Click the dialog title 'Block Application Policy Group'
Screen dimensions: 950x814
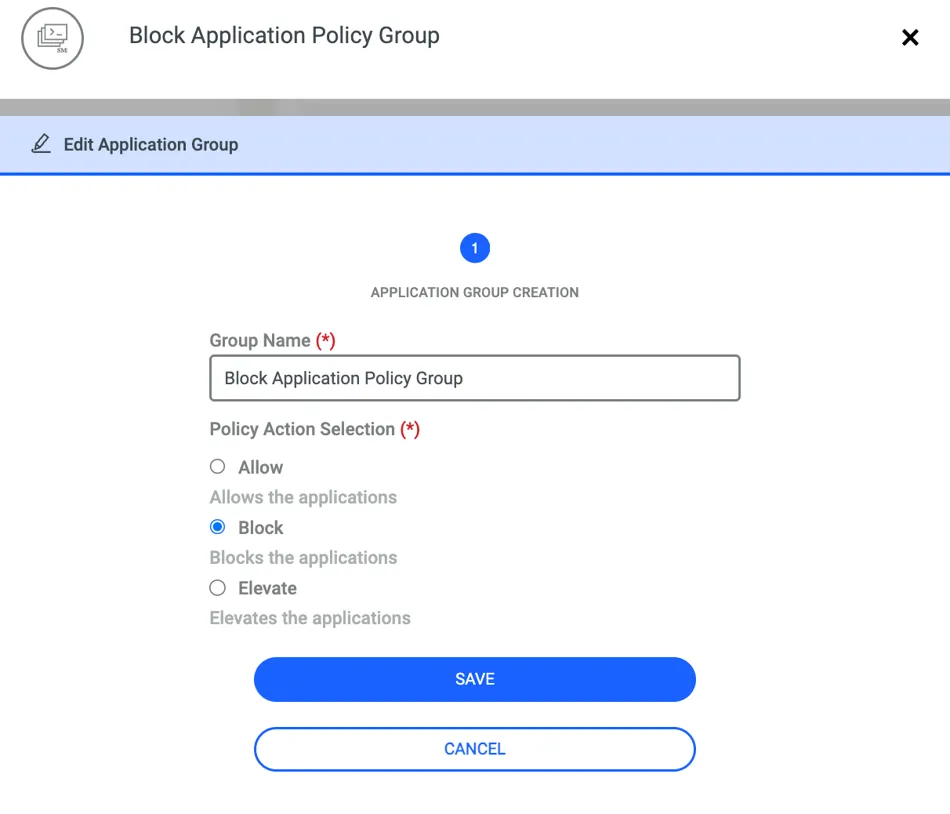point(284,36)
